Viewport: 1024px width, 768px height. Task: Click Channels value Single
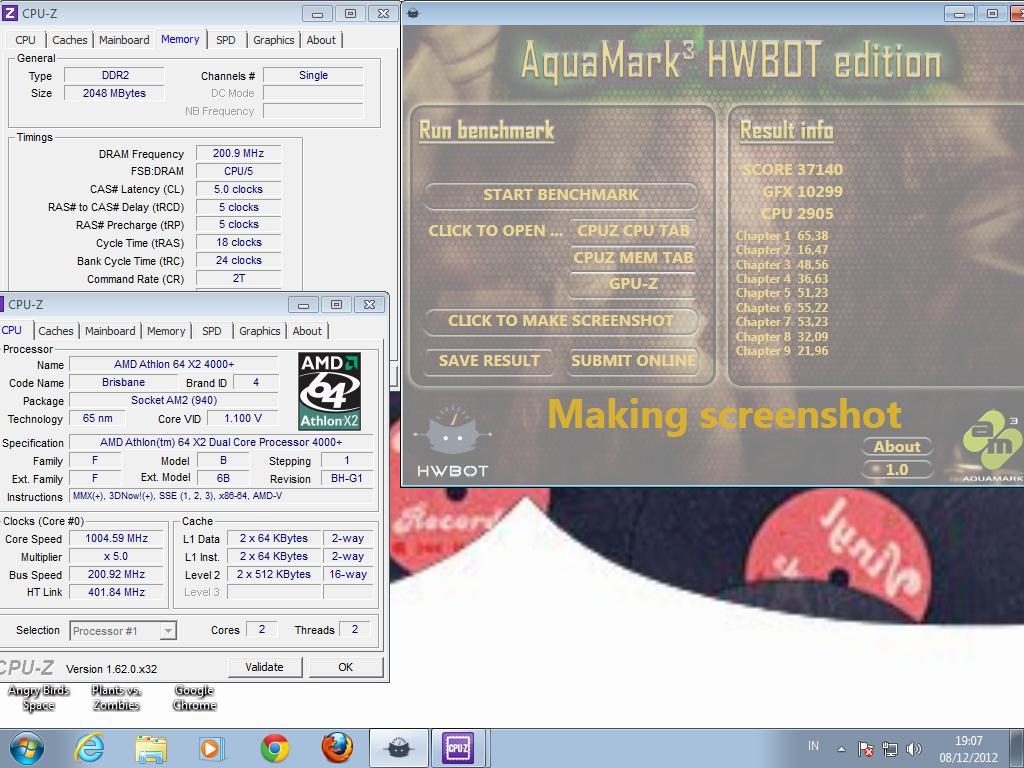tap(313, 75)
